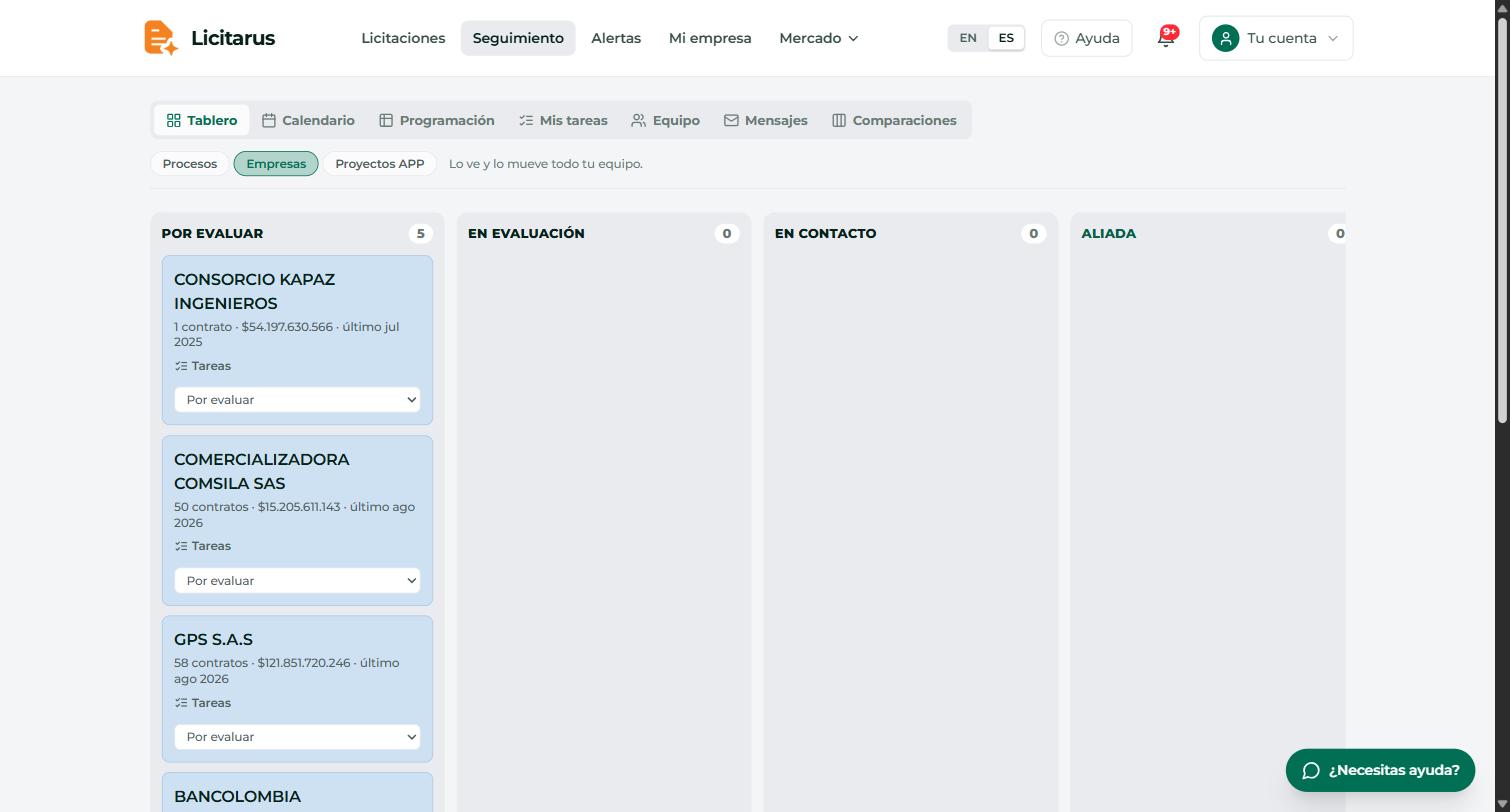Open the CONSORCIO KAPAZ INGENIEROS company title
This screenshot has width=1510, height=812.
(x=254, y=291)
